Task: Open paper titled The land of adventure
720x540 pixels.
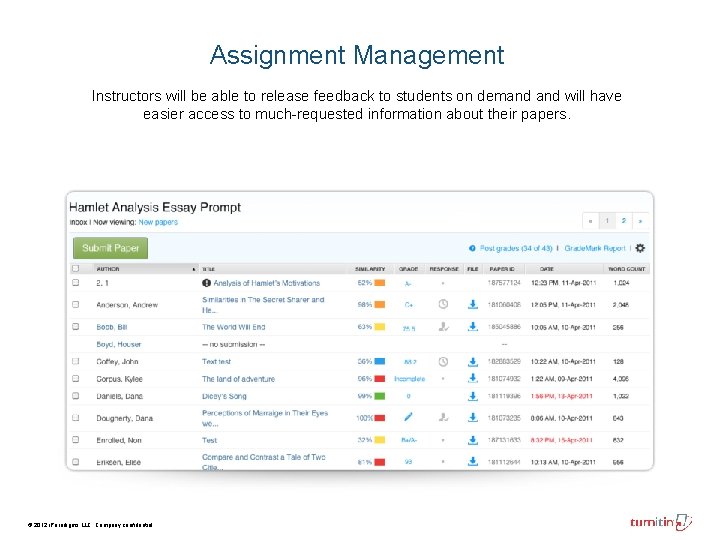Action: click(x=238, y=379)
